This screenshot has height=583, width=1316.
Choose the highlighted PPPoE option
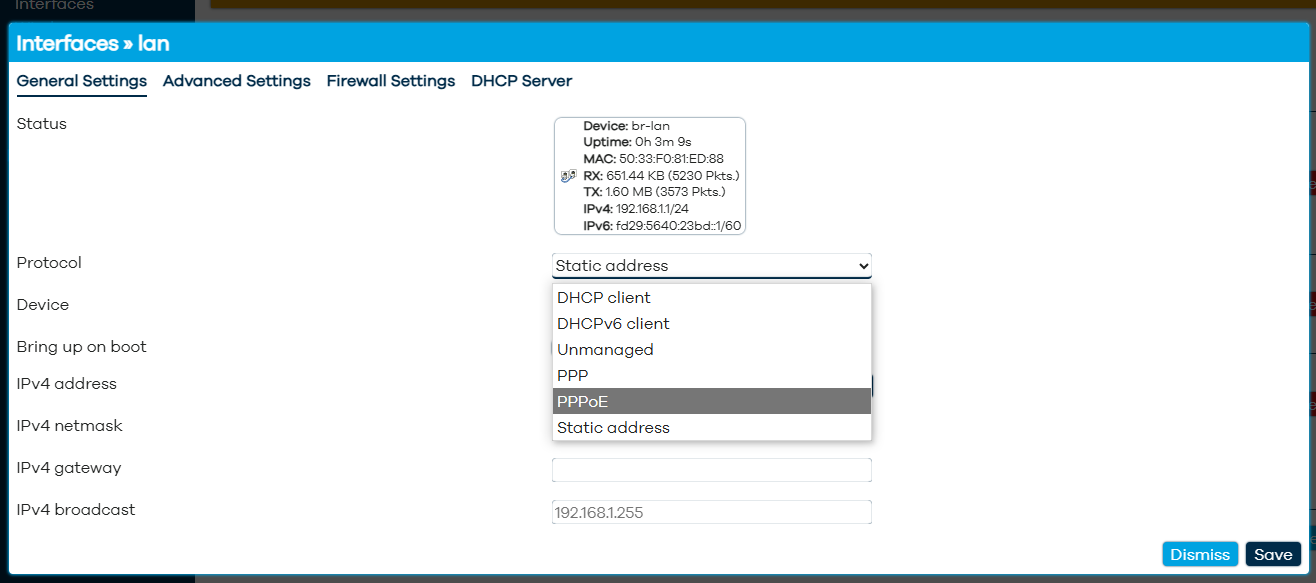(x=712, y=401)
